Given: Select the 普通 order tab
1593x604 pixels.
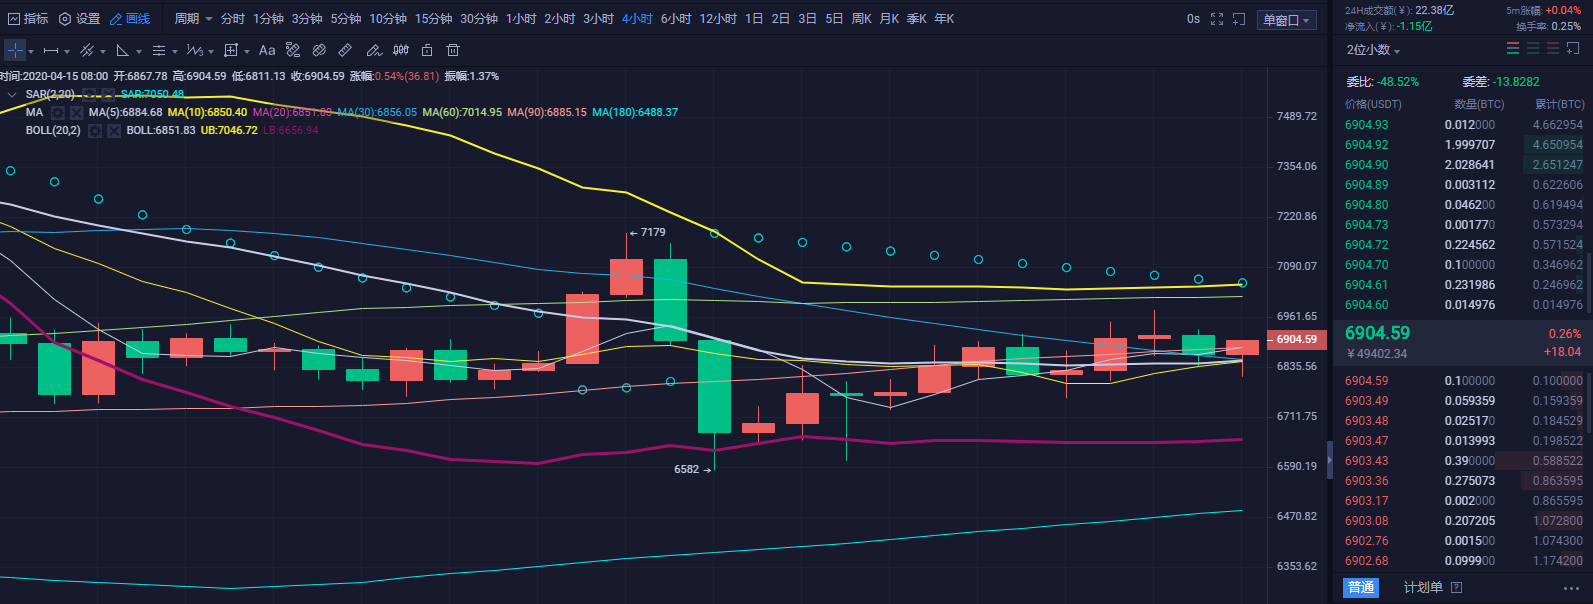Looking at the screenshot, I should coord(1360,587).
